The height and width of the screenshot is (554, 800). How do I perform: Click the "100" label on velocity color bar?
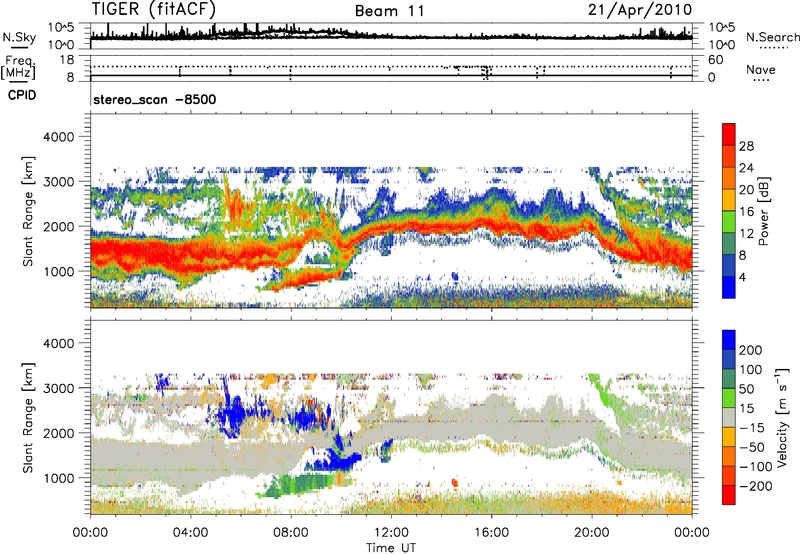pos(751,370)
